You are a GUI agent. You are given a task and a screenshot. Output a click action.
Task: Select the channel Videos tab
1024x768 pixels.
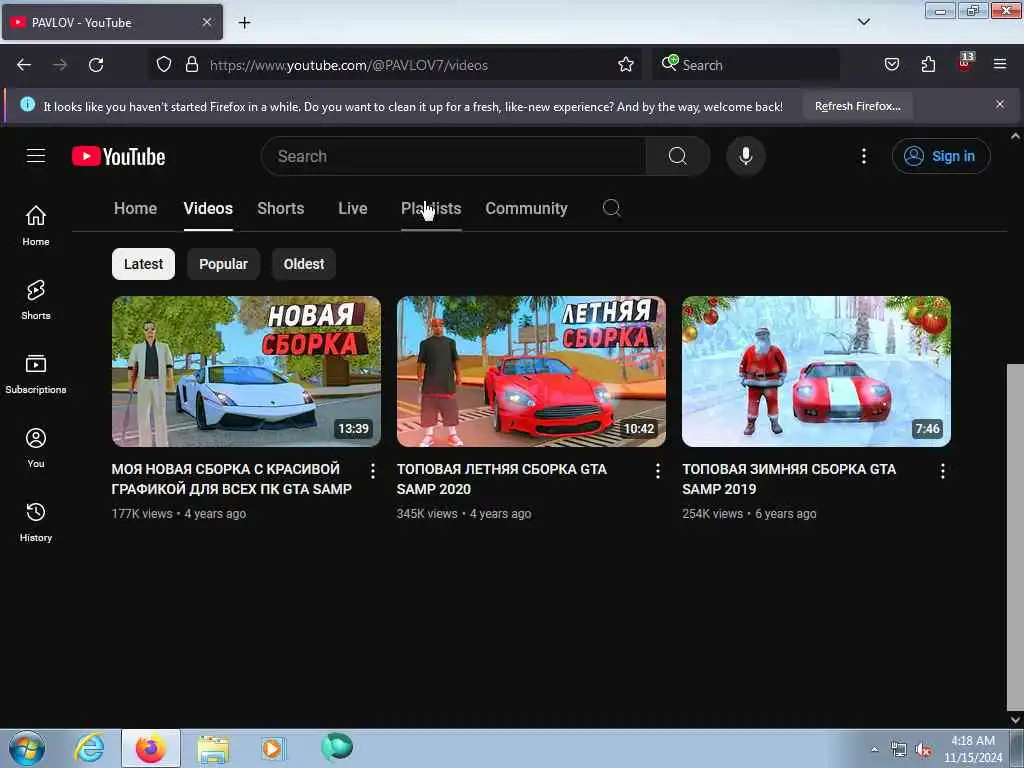208,208
